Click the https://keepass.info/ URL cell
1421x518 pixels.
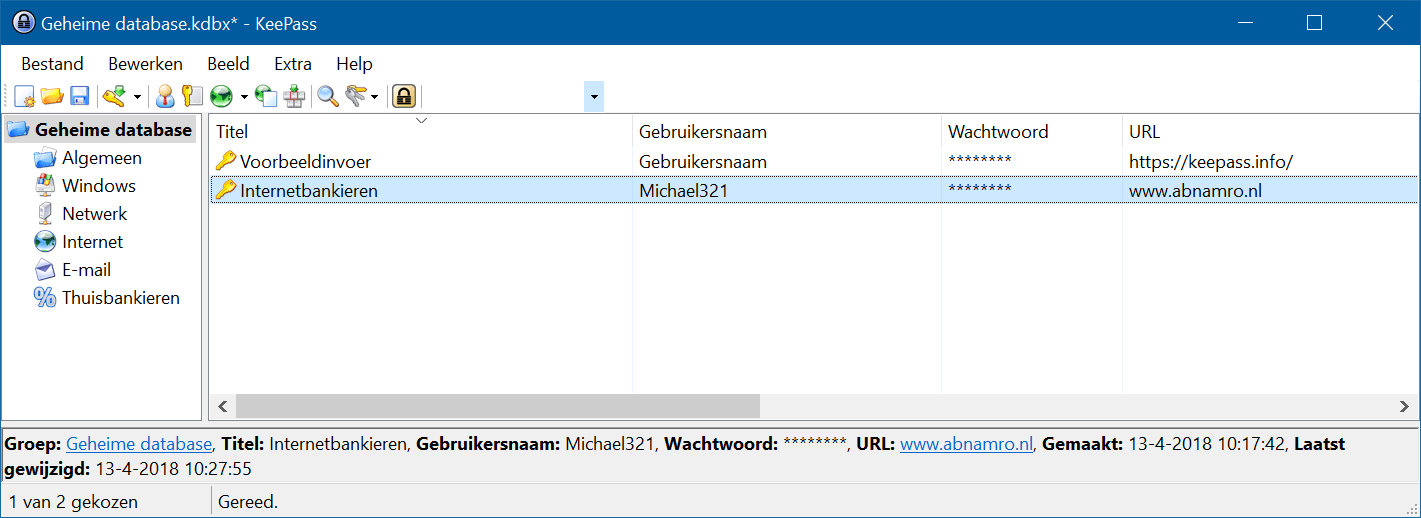coord(1212,162)
